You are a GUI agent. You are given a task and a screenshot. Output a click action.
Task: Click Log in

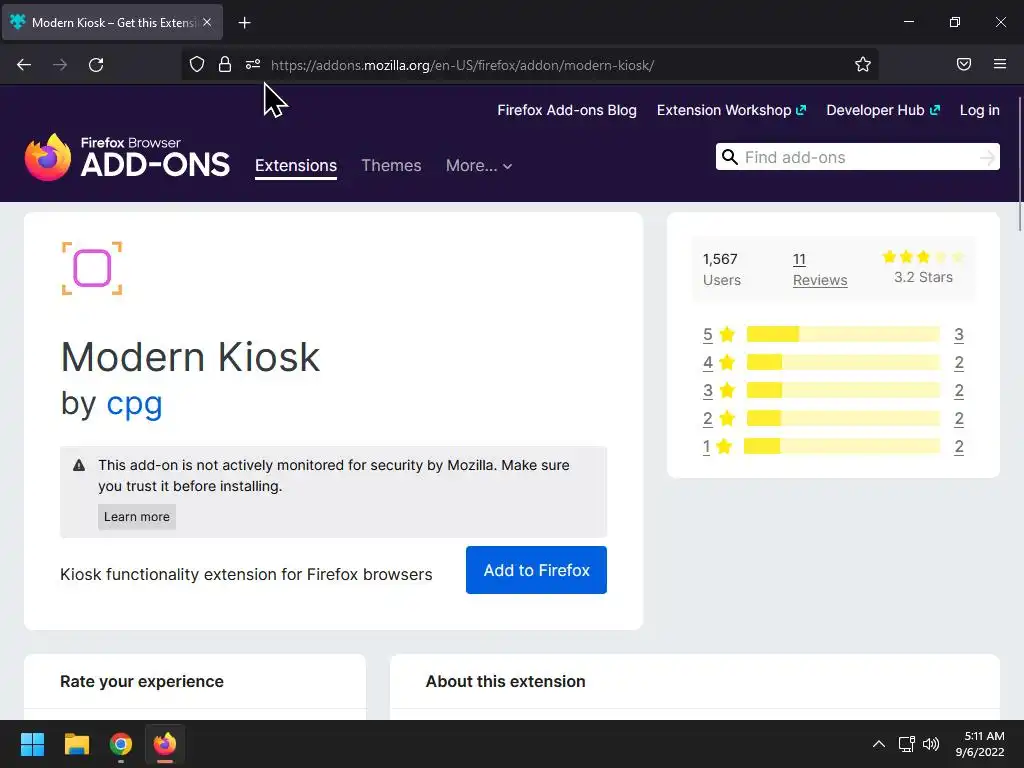980,110
